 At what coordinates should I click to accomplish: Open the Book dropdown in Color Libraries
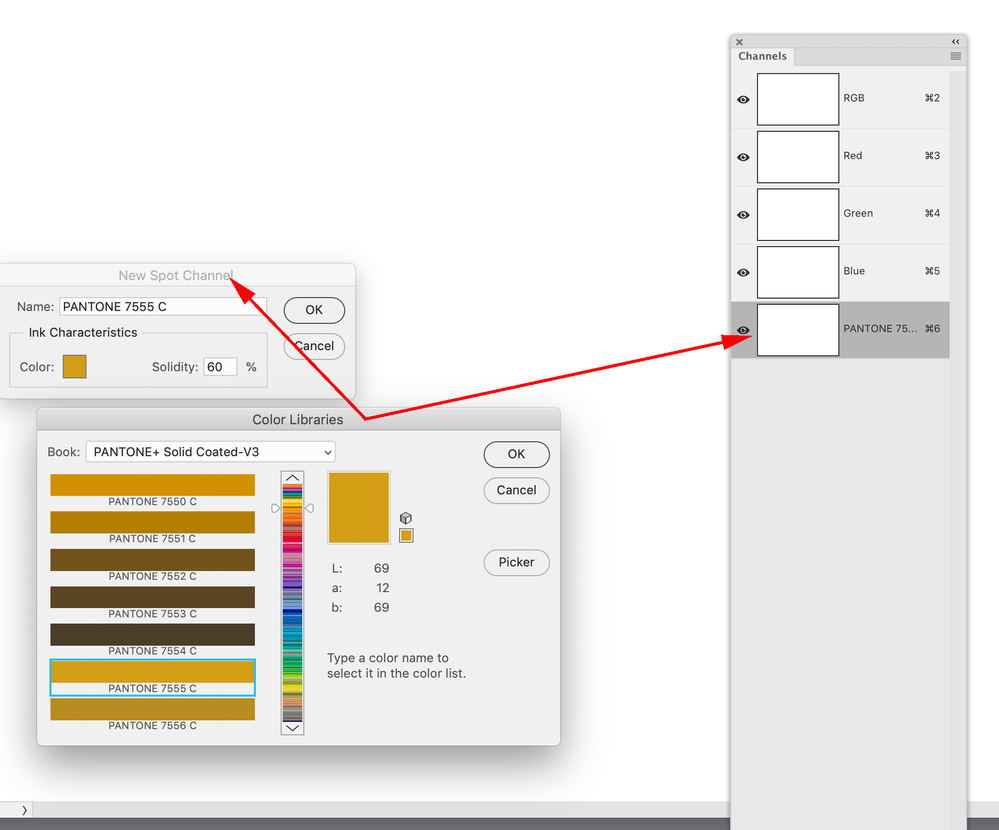[210, 452]
